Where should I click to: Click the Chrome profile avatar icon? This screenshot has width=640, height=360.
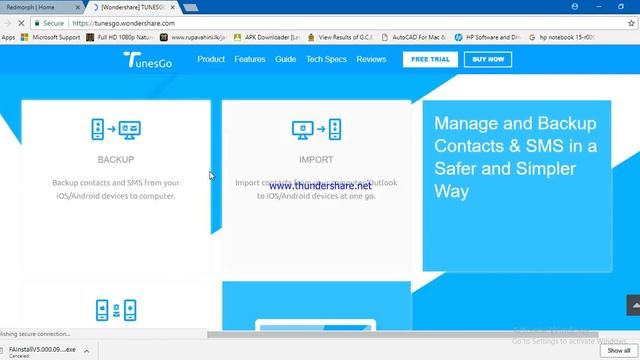click(575, 7)
